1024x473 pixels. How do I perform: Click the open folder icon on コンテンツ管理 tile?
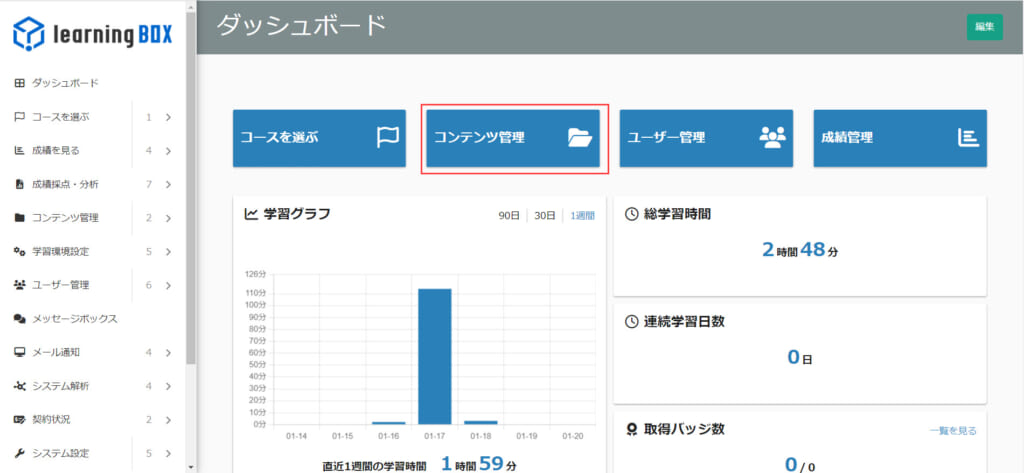[x=580, y=138]
